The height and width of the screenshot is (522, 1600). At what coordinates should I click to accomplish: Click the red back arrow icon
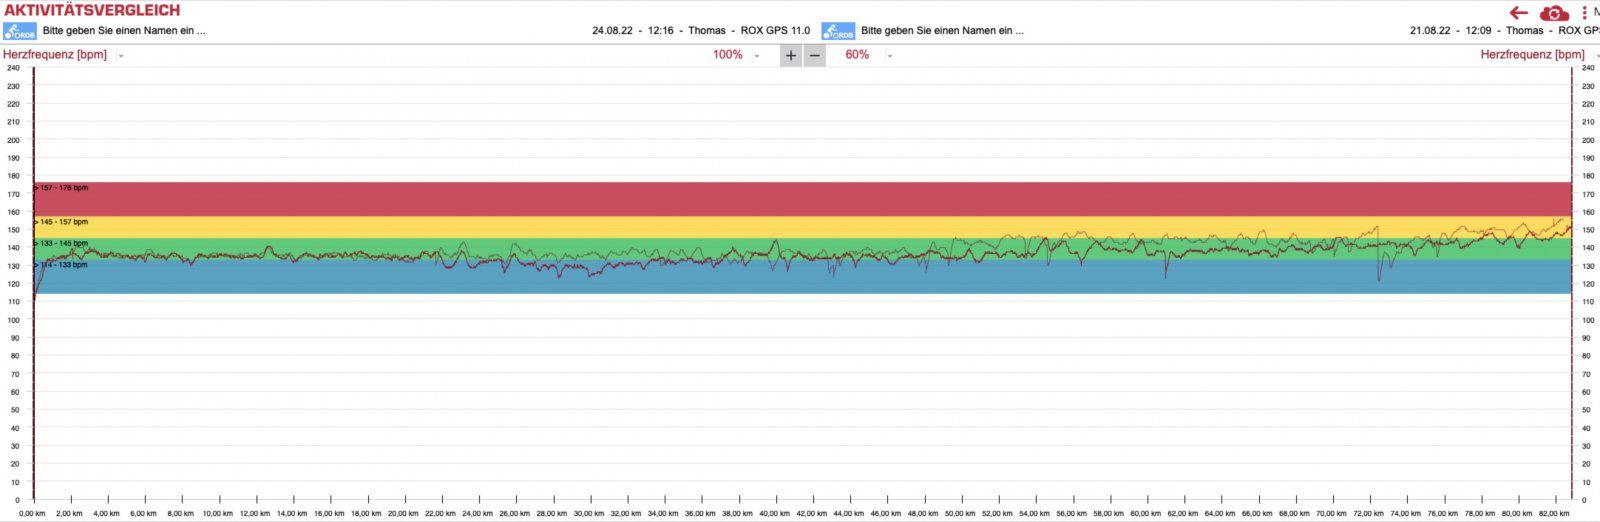[x=1519, y=13]
